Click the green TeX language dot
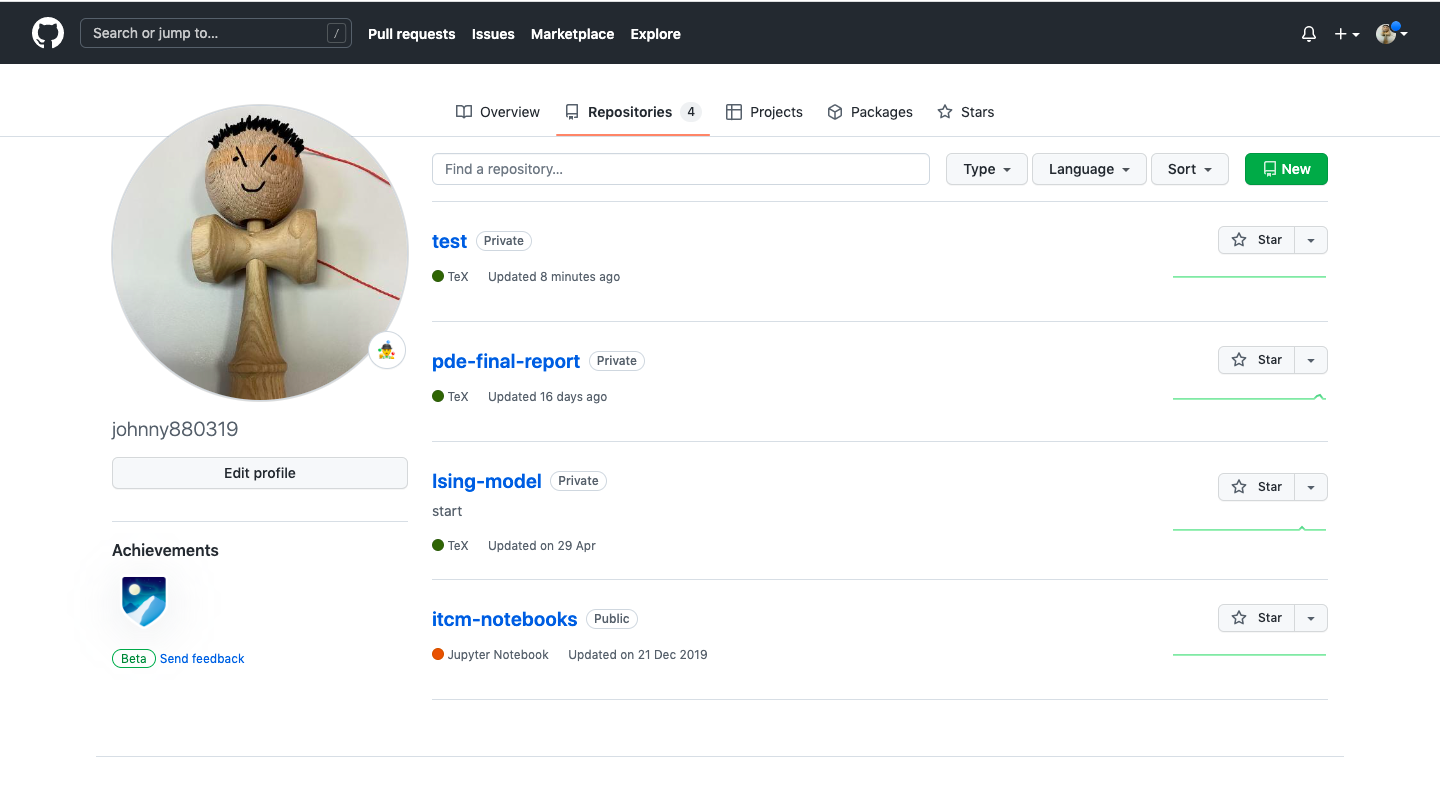The width and height of the screenshot is (1440, 791). point(438,277)
